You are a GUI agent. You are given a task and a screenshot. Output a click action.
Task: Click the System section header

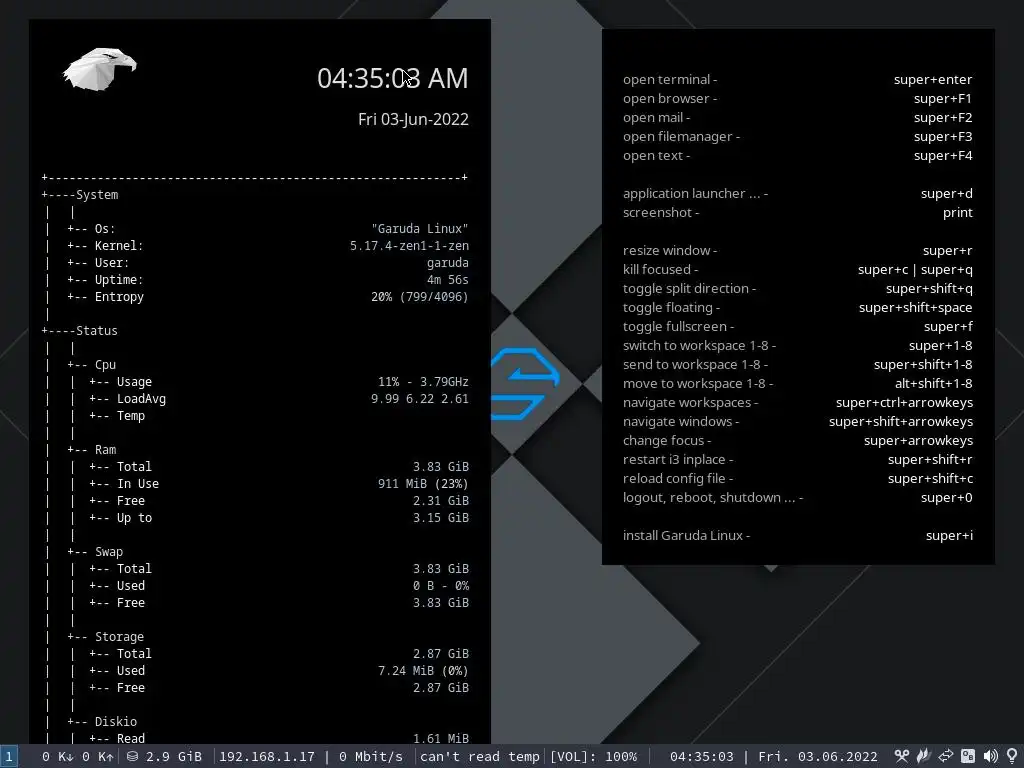pyautogui.click(x=97, y=195)
